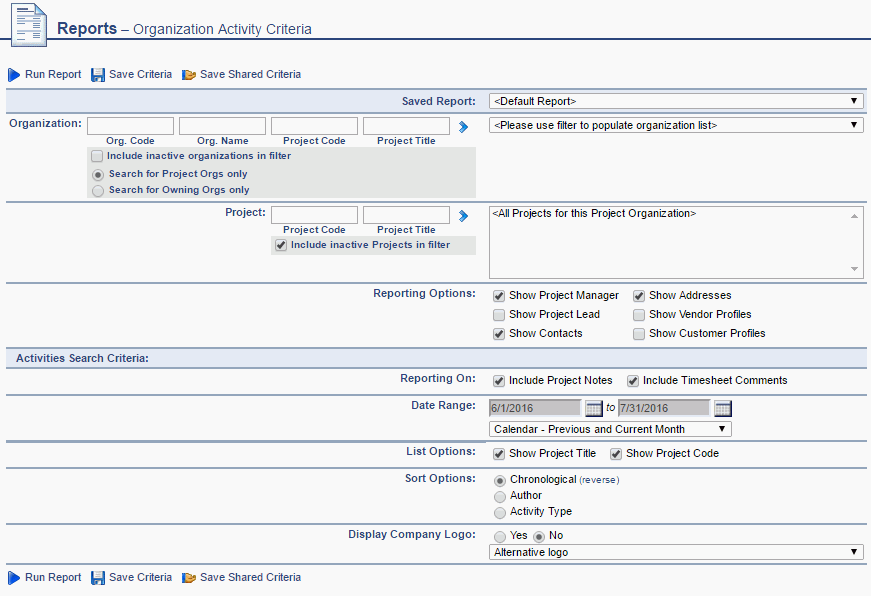Click the Save Criteria text link at the bottom
The image size is (871, 596).
click(138, 577)
